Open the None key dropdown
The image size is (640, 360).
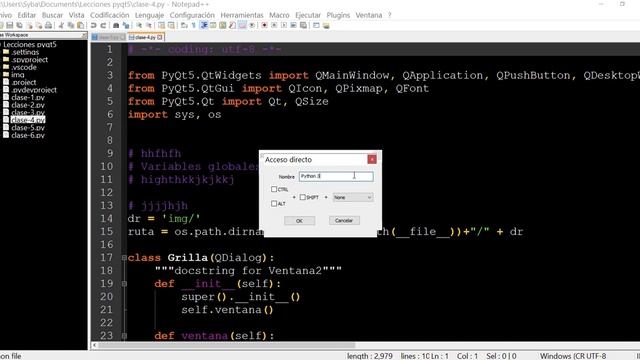[353, 197]
